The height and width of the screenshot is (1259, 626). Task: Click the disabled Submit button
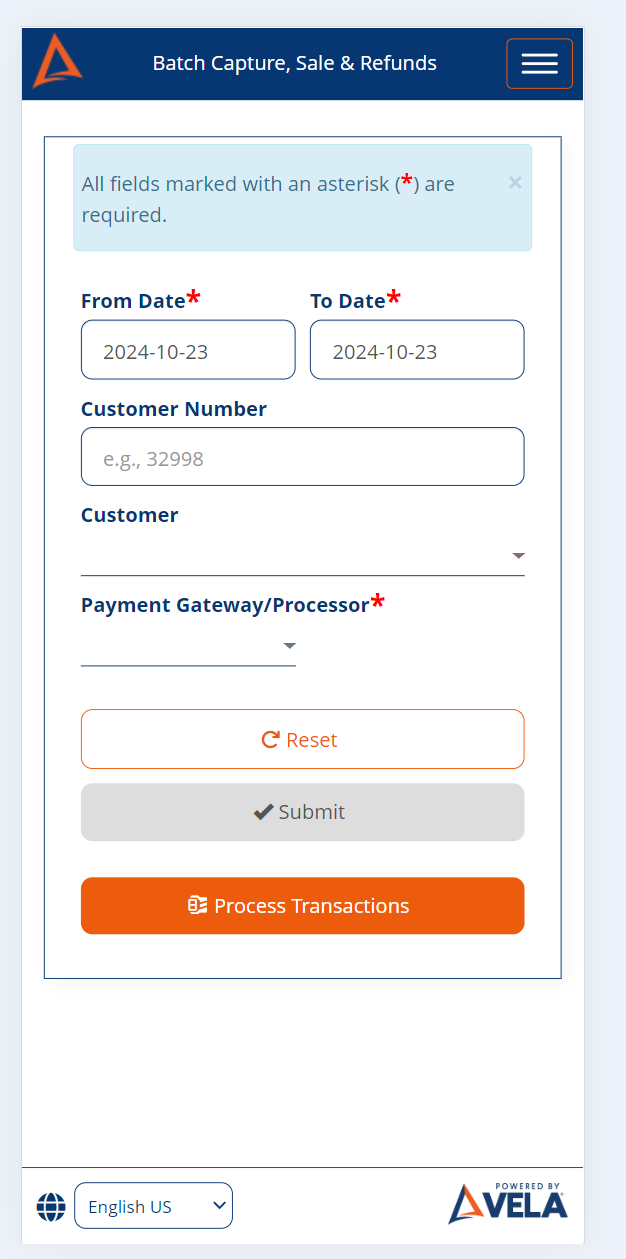pyautogui.click(x=302, y=811)
